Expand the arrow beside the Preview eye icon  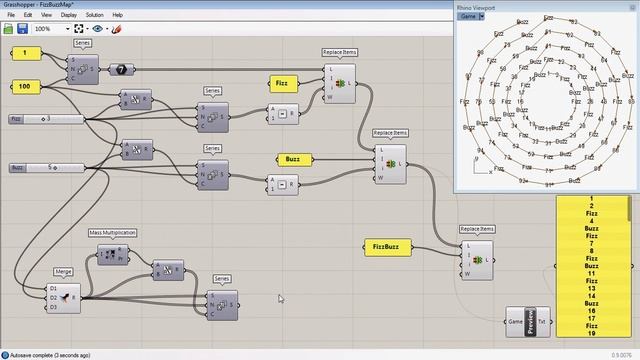point(107,29)
